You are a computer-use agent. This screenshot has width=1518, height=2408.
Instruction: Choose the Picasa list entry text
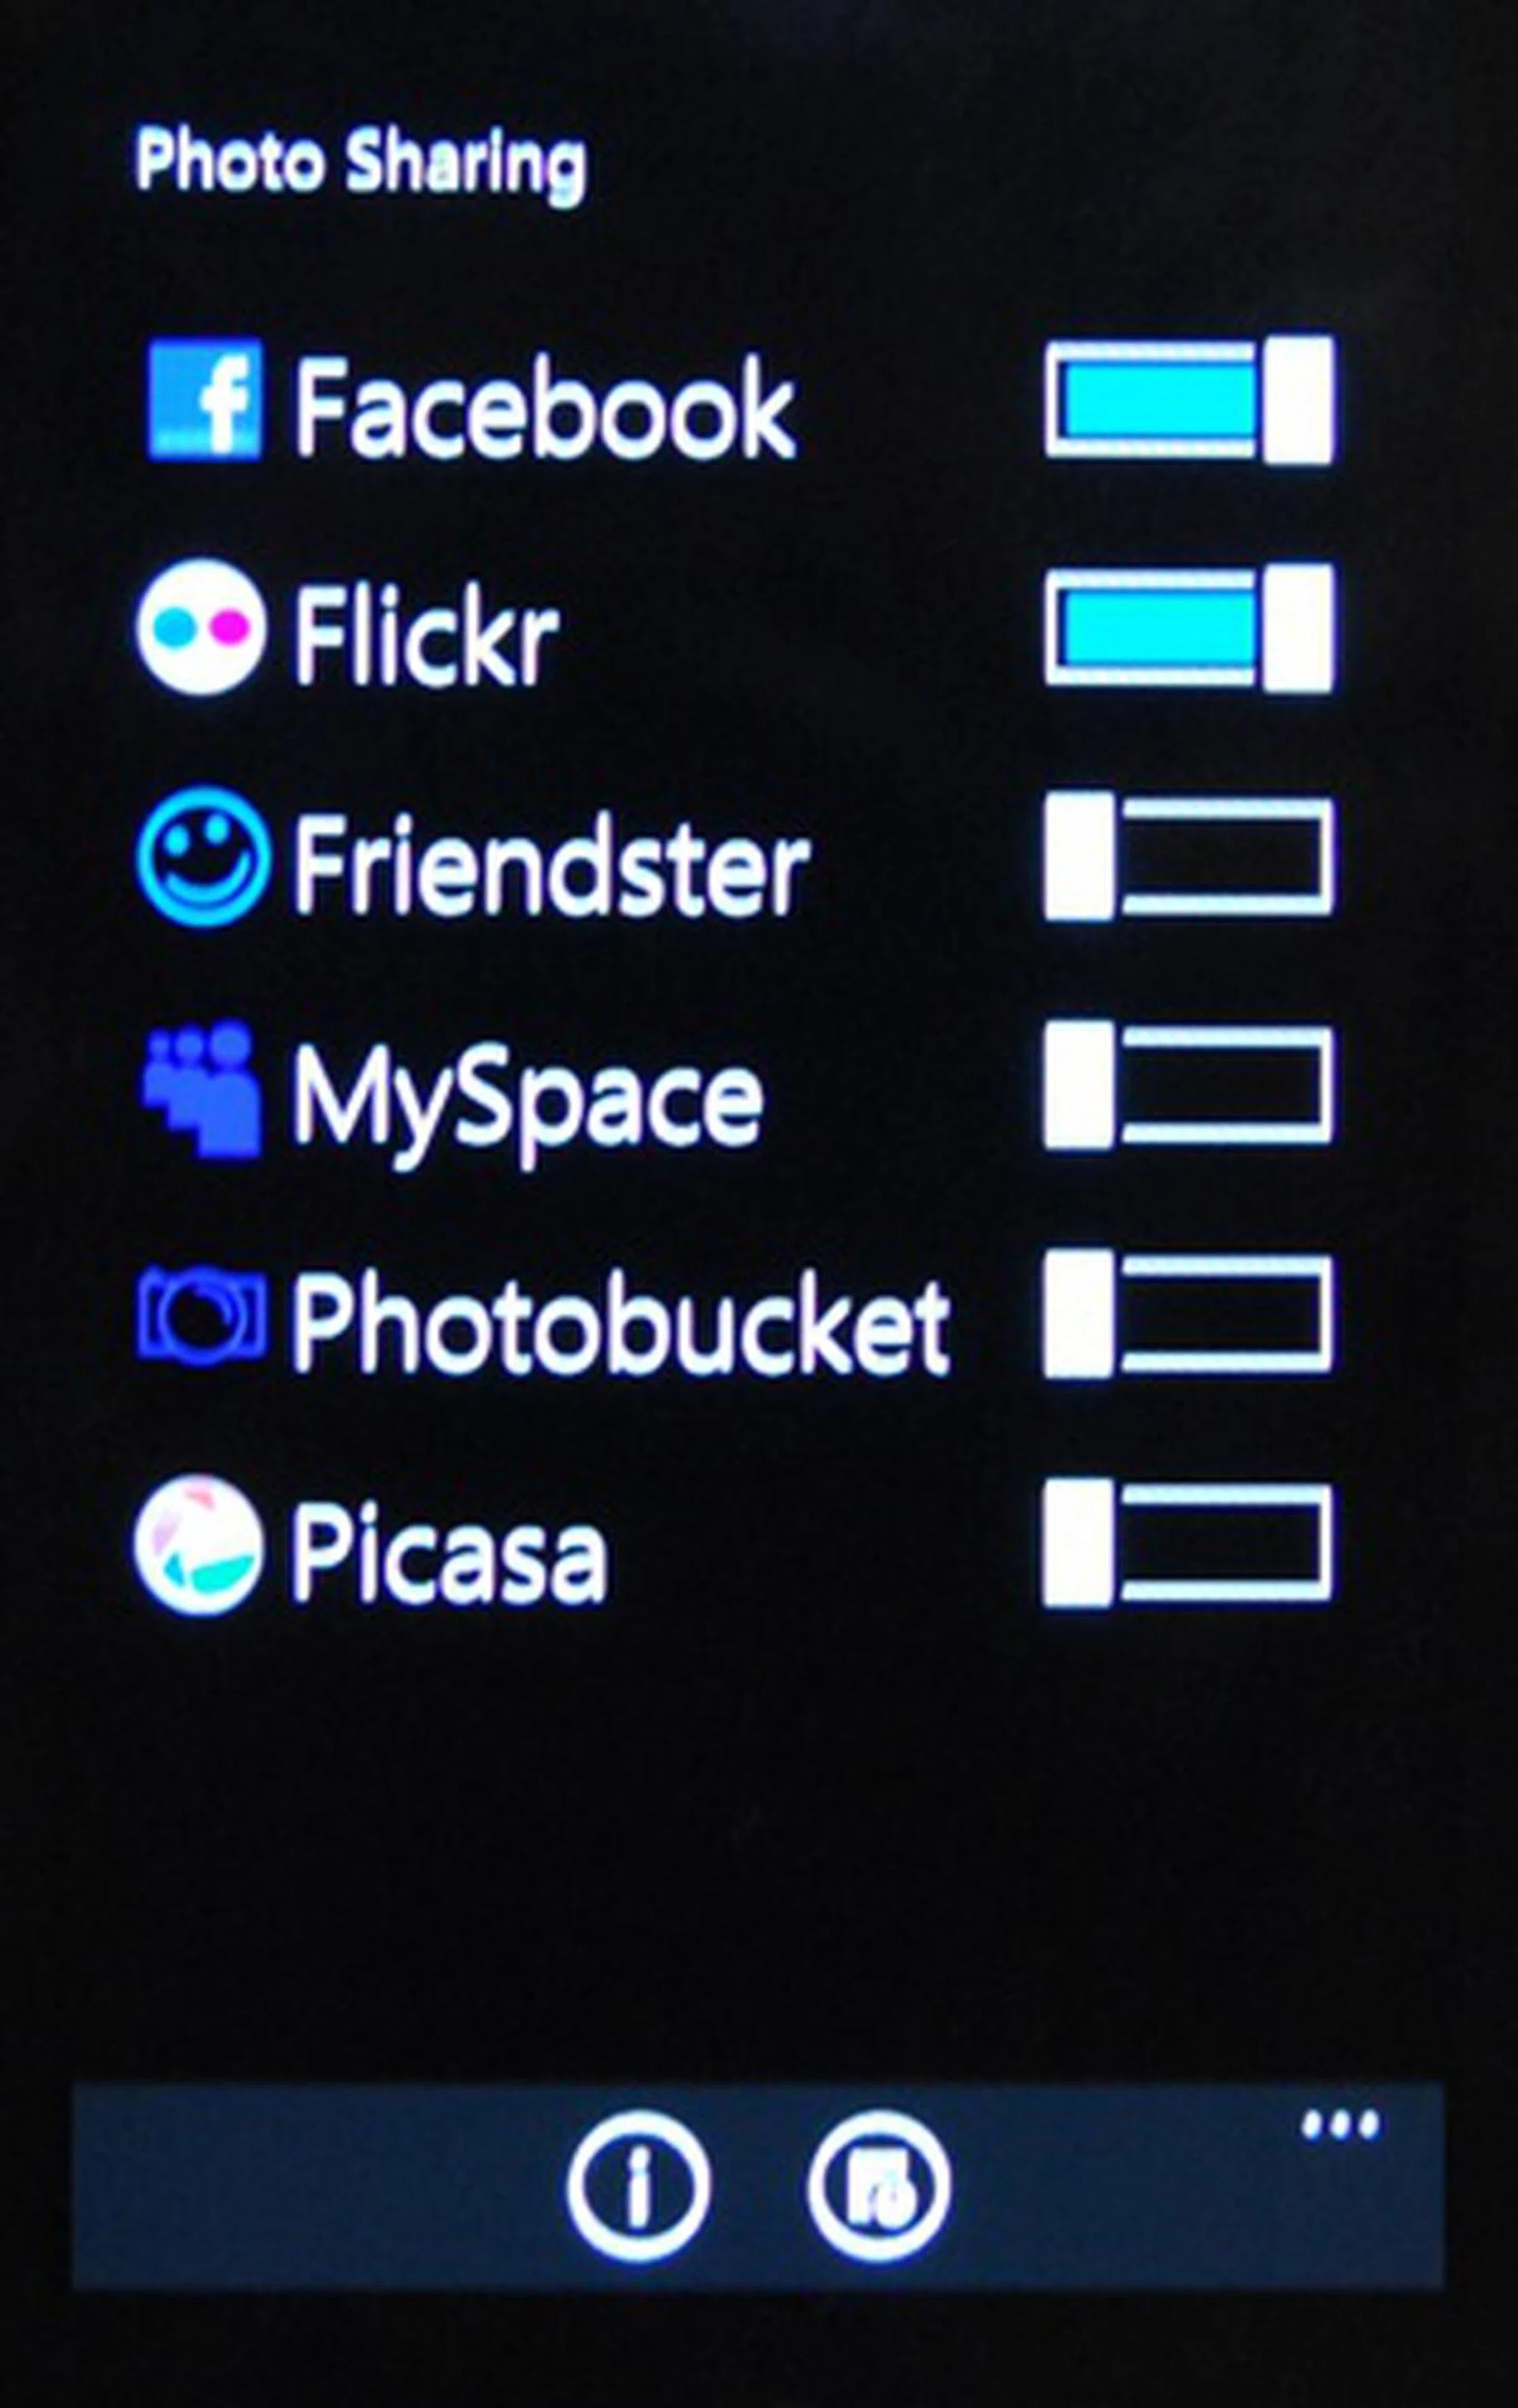[449, 1554]
